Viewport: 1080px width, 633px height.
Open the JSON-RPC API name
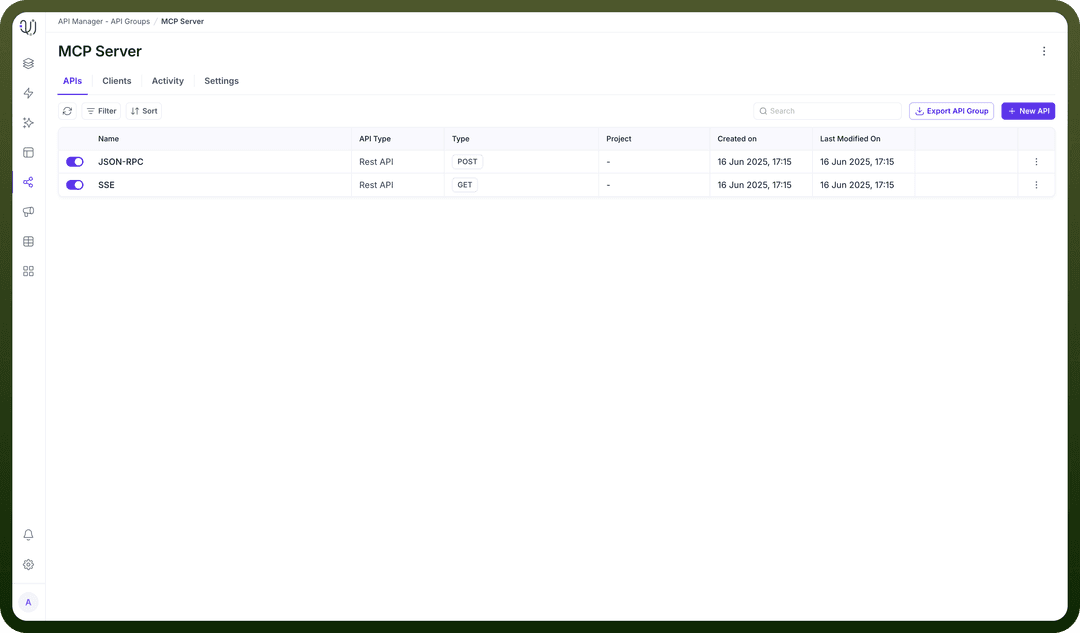[121, 162]
